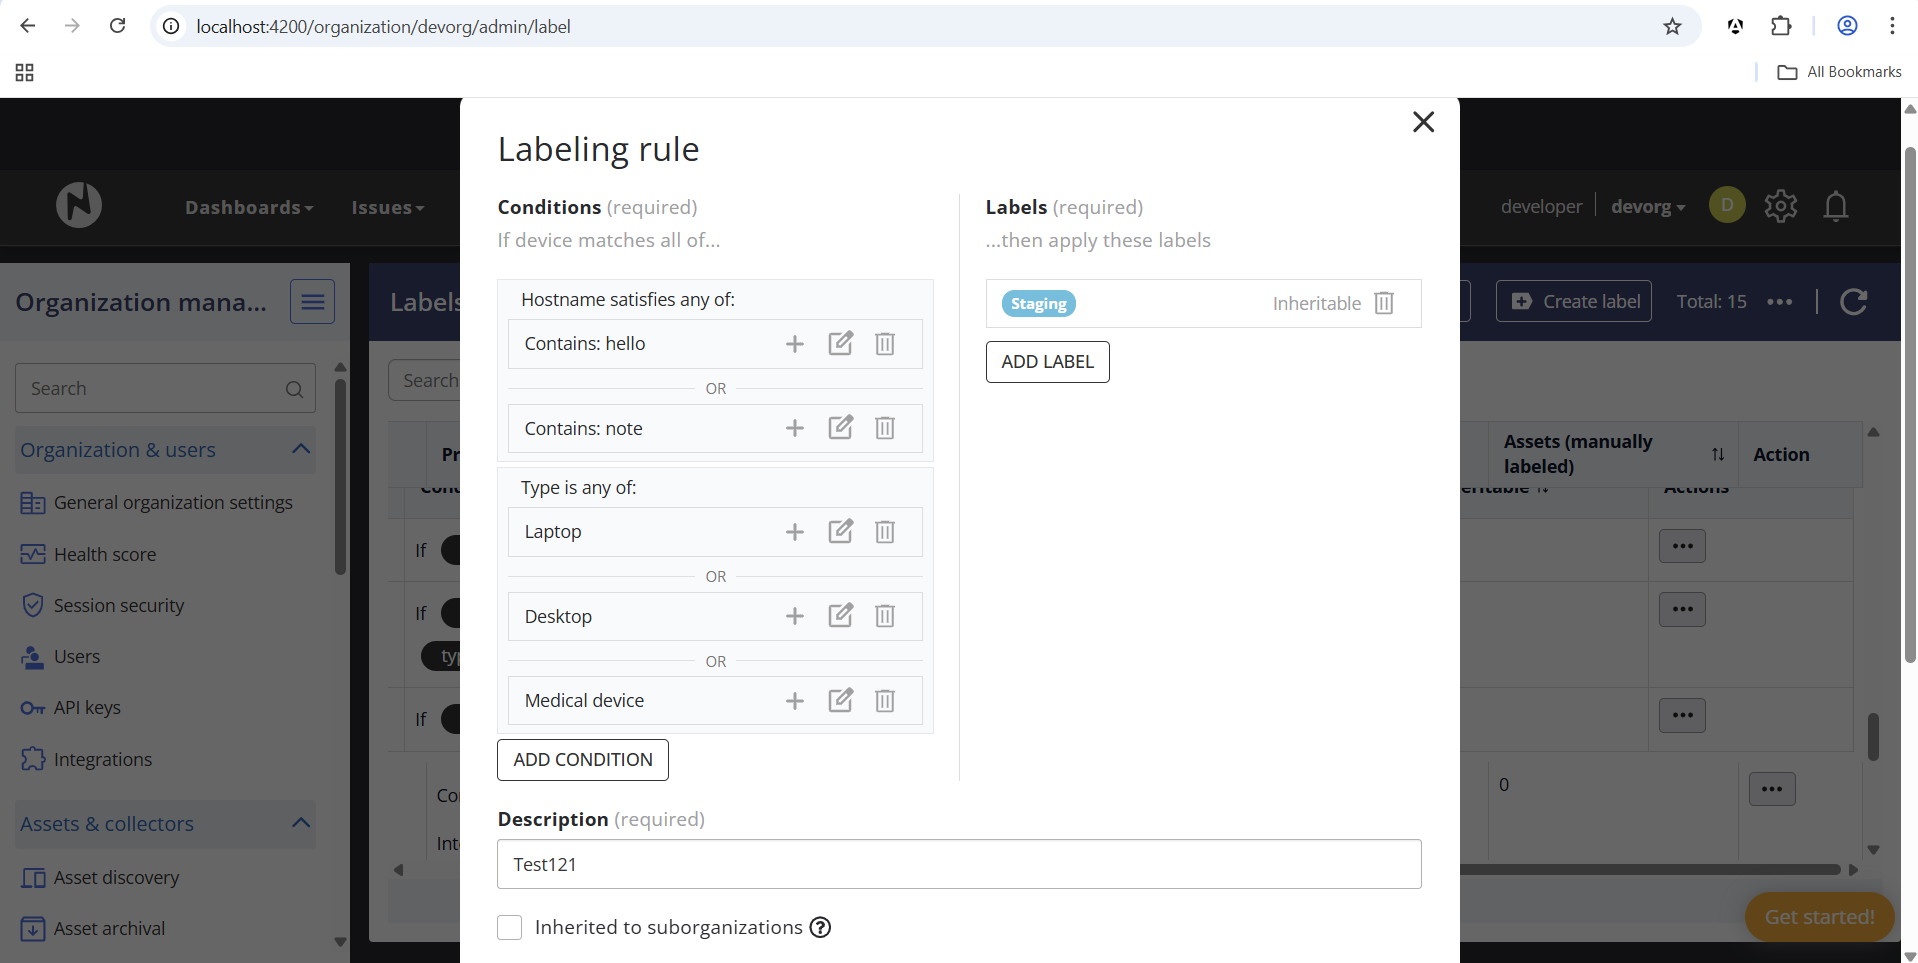Viewport: 1918px width, 963px height.
Task: Edit the Desktop type condition
Action: pyautogui.click(x=840, y=616)
